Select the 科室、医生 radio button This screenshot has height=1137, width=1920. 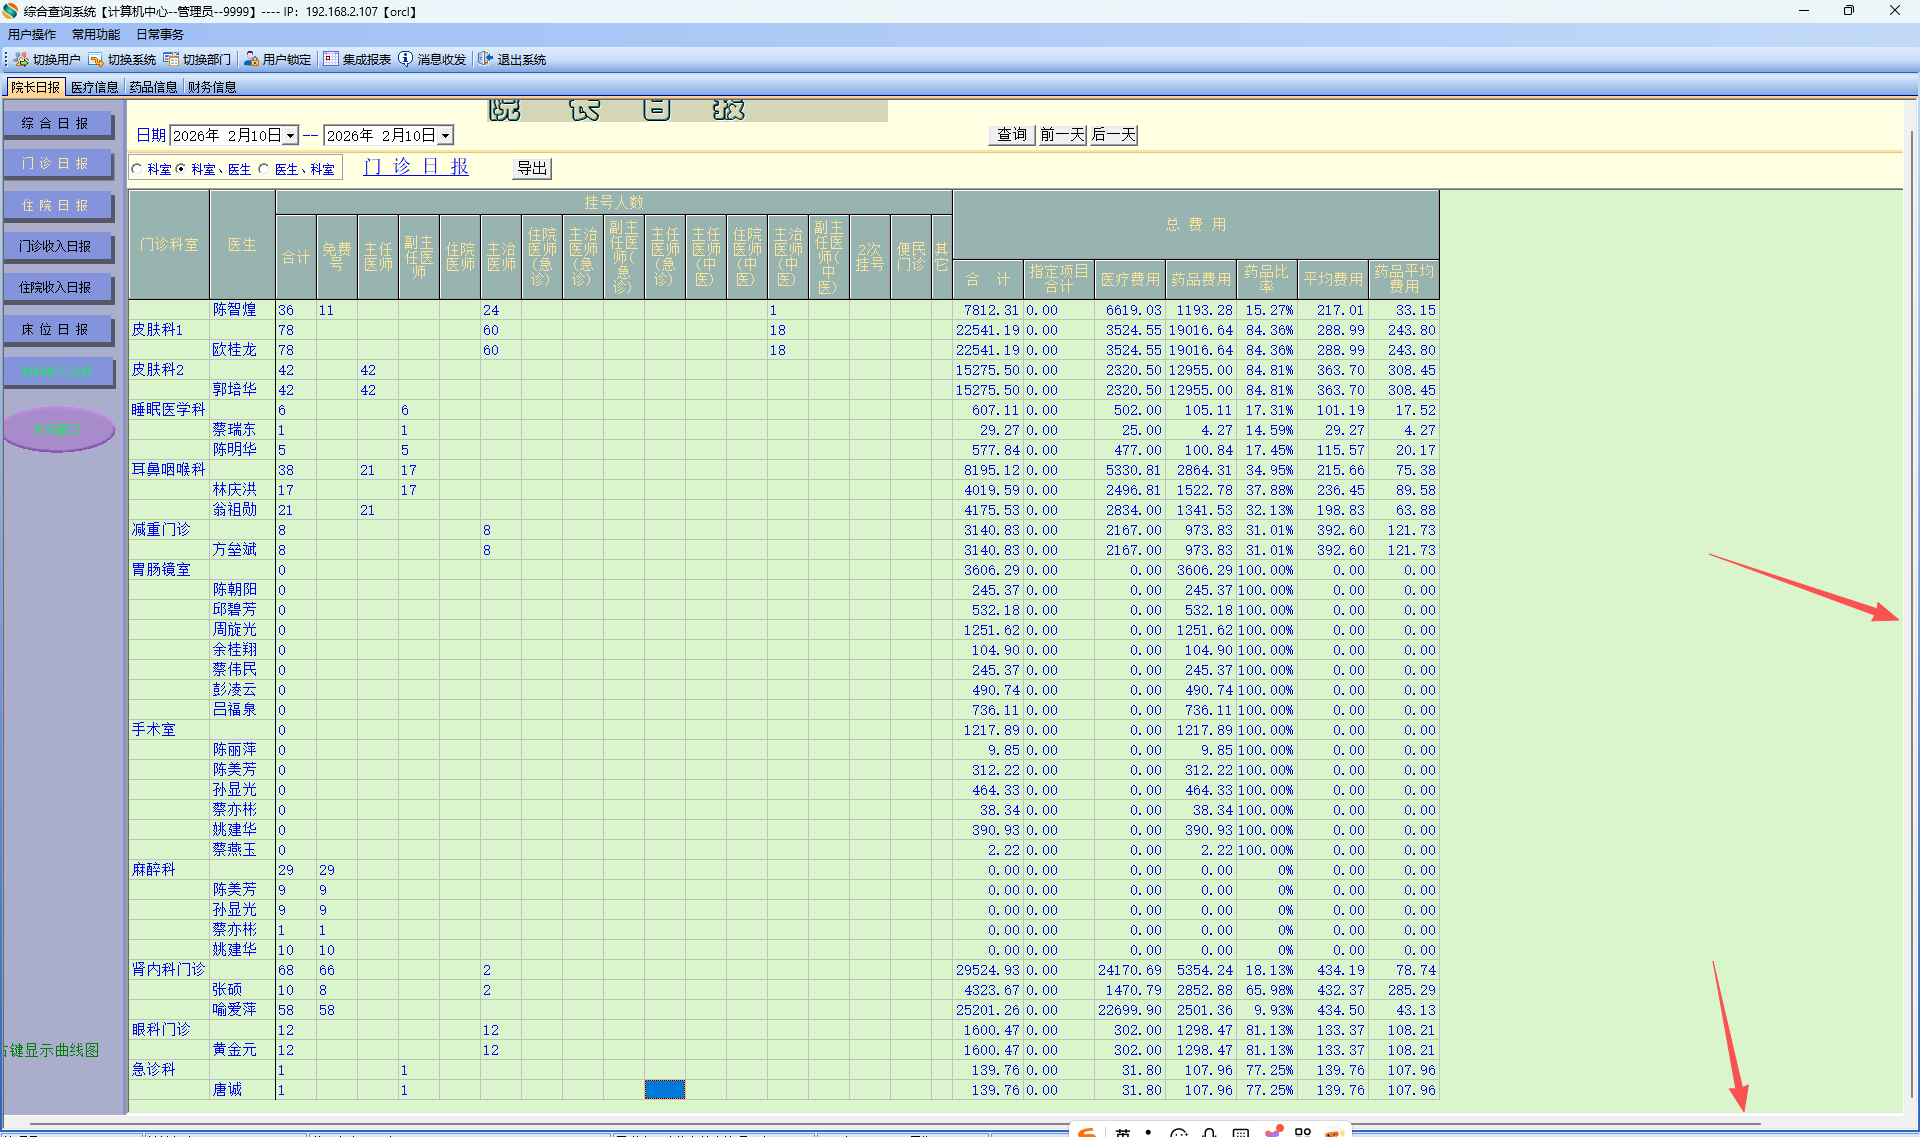point(181,169)
